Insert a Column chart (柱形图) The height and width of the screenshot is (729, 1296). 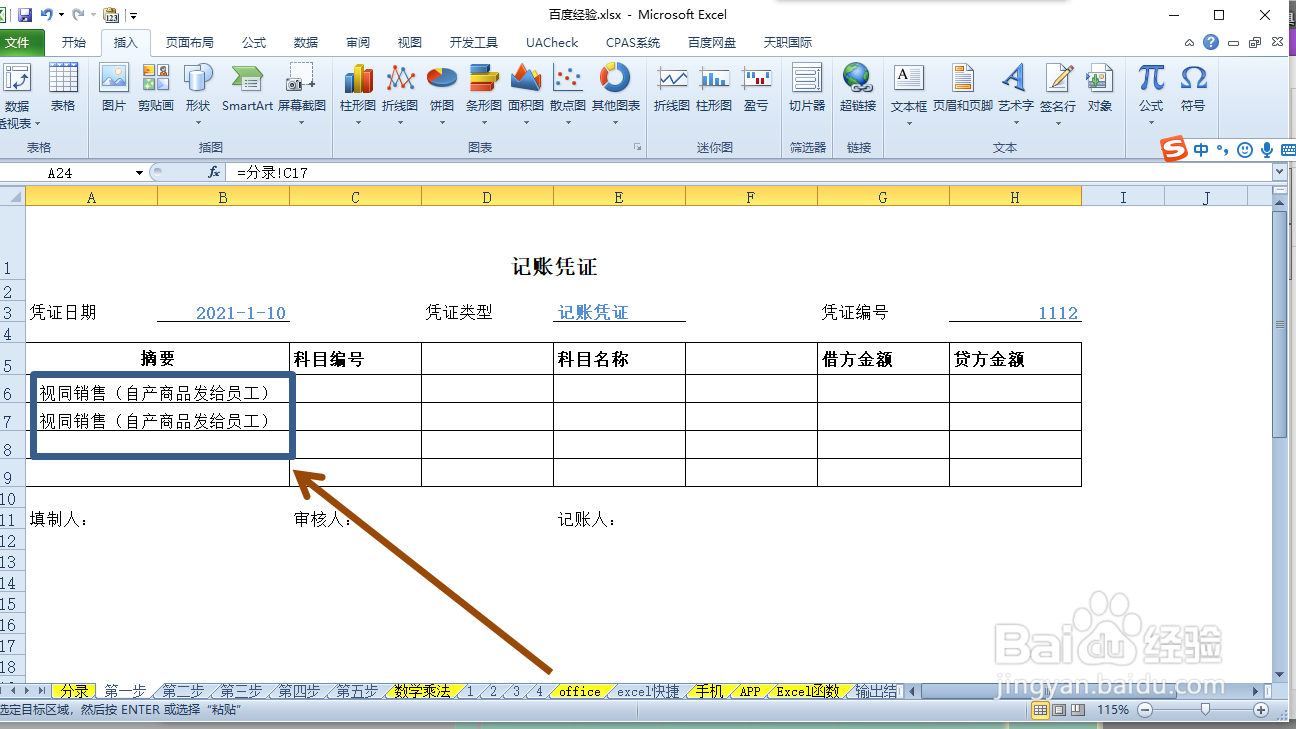(358, 93)
